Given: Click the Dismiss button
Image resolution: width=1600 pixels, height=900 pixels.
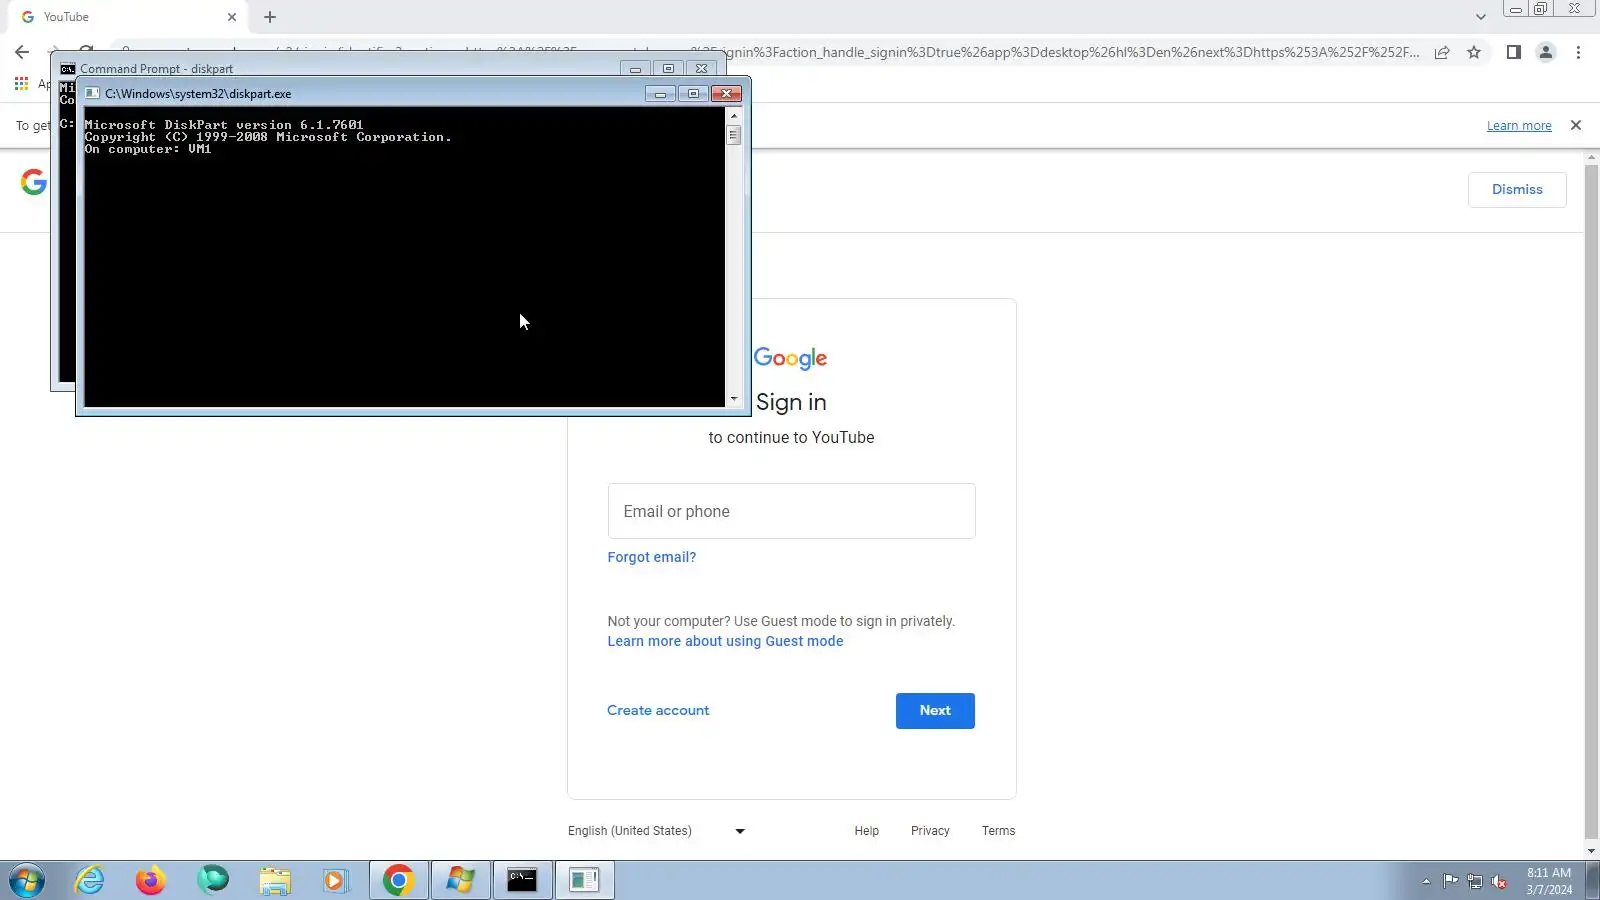Looking at the screenshot, I should coord(1517,190).
